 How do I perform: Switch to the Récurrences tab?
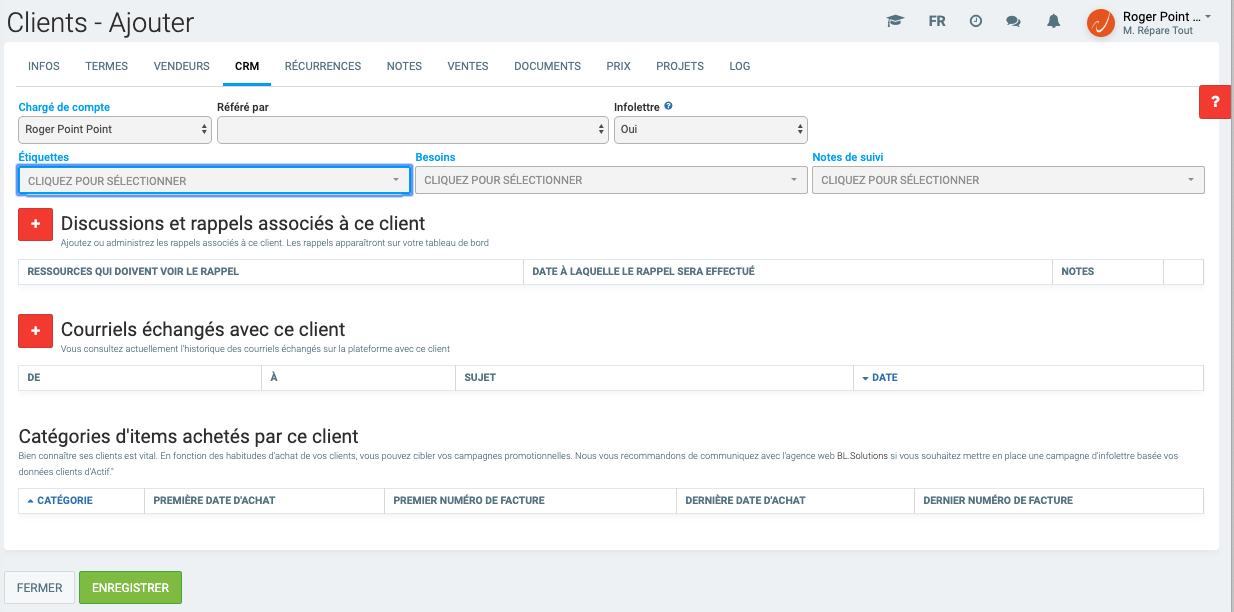tap(322, 66)
